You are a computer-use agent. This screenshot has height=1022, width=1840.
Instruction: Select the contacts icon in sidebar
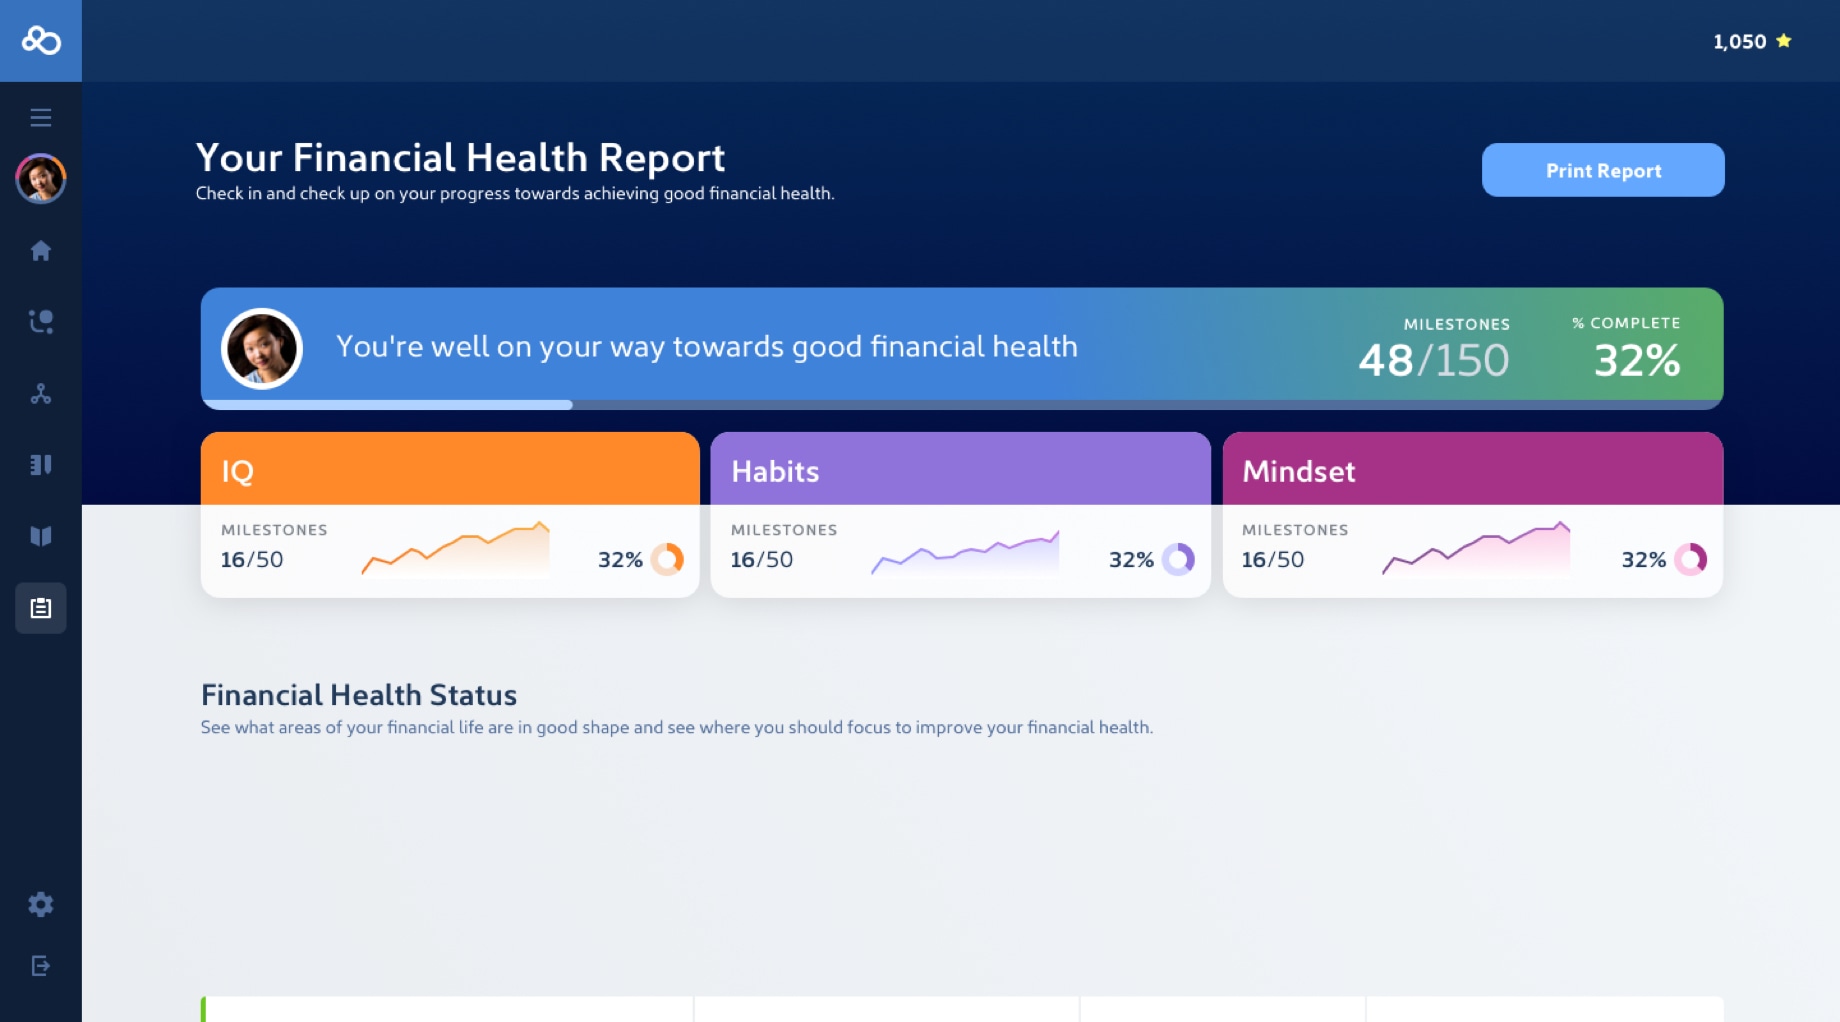[x=40, y=322]
